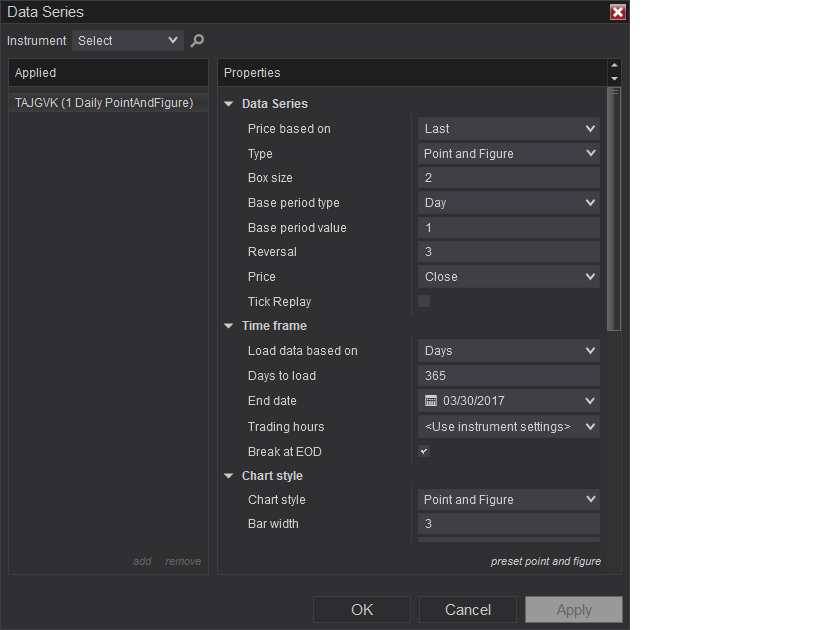The height and width of the screenshot is (630, 819).
Task: Uncheck the Break at EOD checkbox
Action: (424, 451)
